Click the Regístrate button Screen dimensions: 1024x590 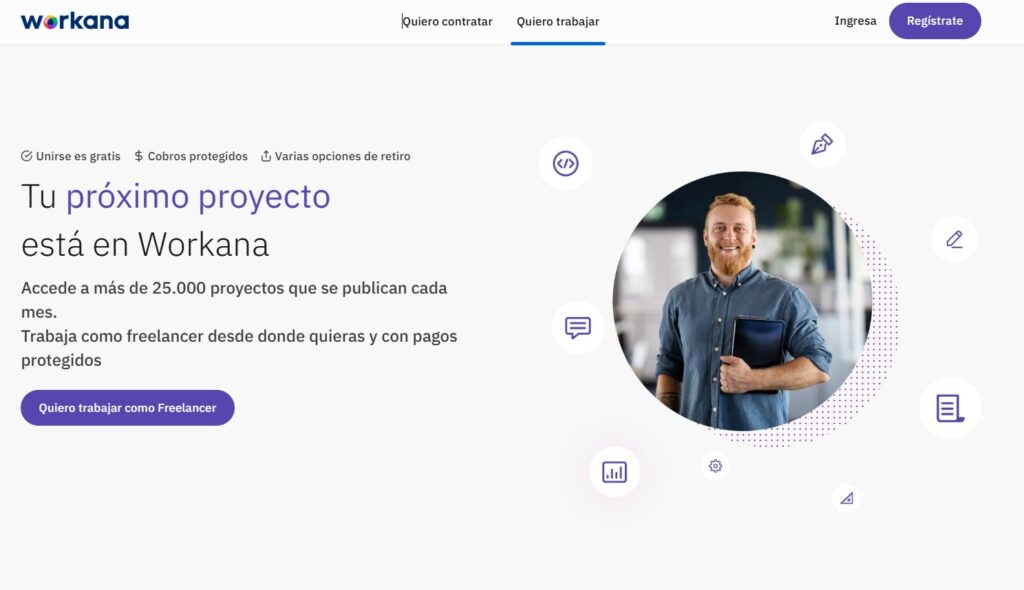[x=935, y=21]
